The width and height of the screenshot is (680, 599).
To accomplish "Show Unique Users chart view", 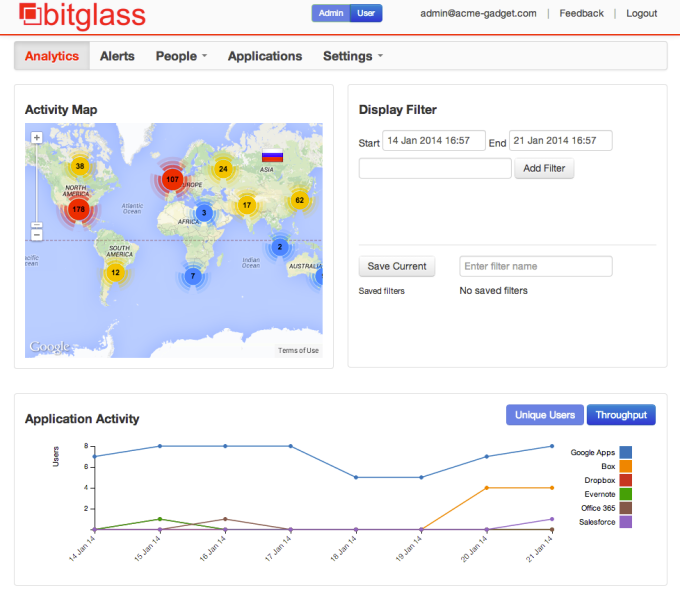I will coord(545,415).
